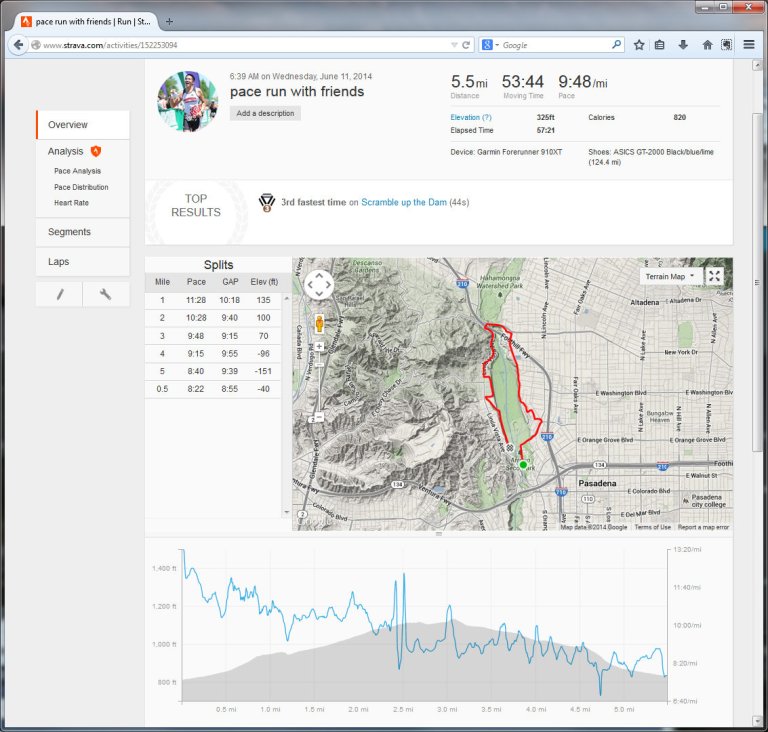Click the 9:48 /mi pace stat
This screenshot has width=768, height=732.
pyautogui.click(x=583, y=82)
